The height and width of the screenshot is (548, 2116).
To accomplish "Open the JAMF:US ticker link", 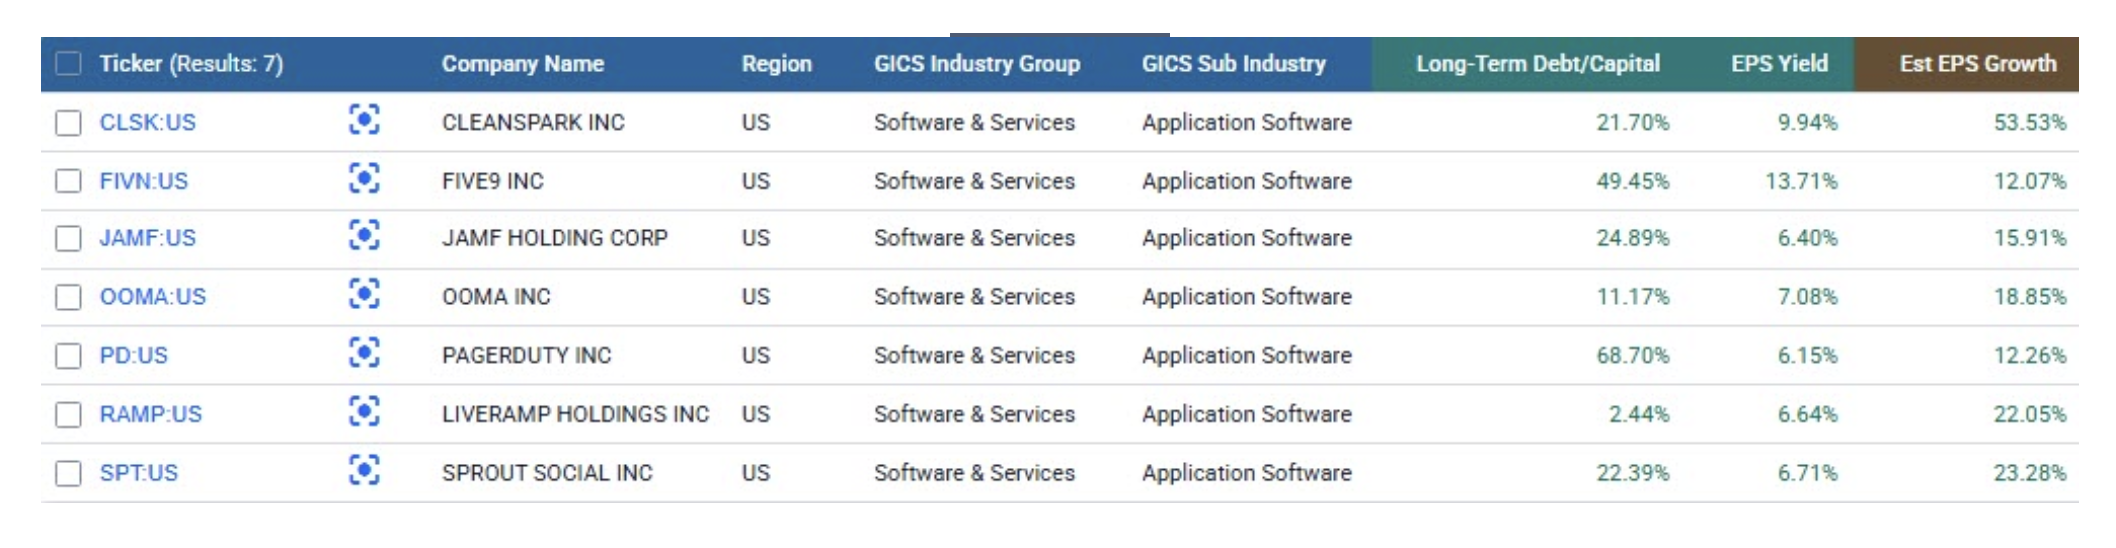I will 148,238.
